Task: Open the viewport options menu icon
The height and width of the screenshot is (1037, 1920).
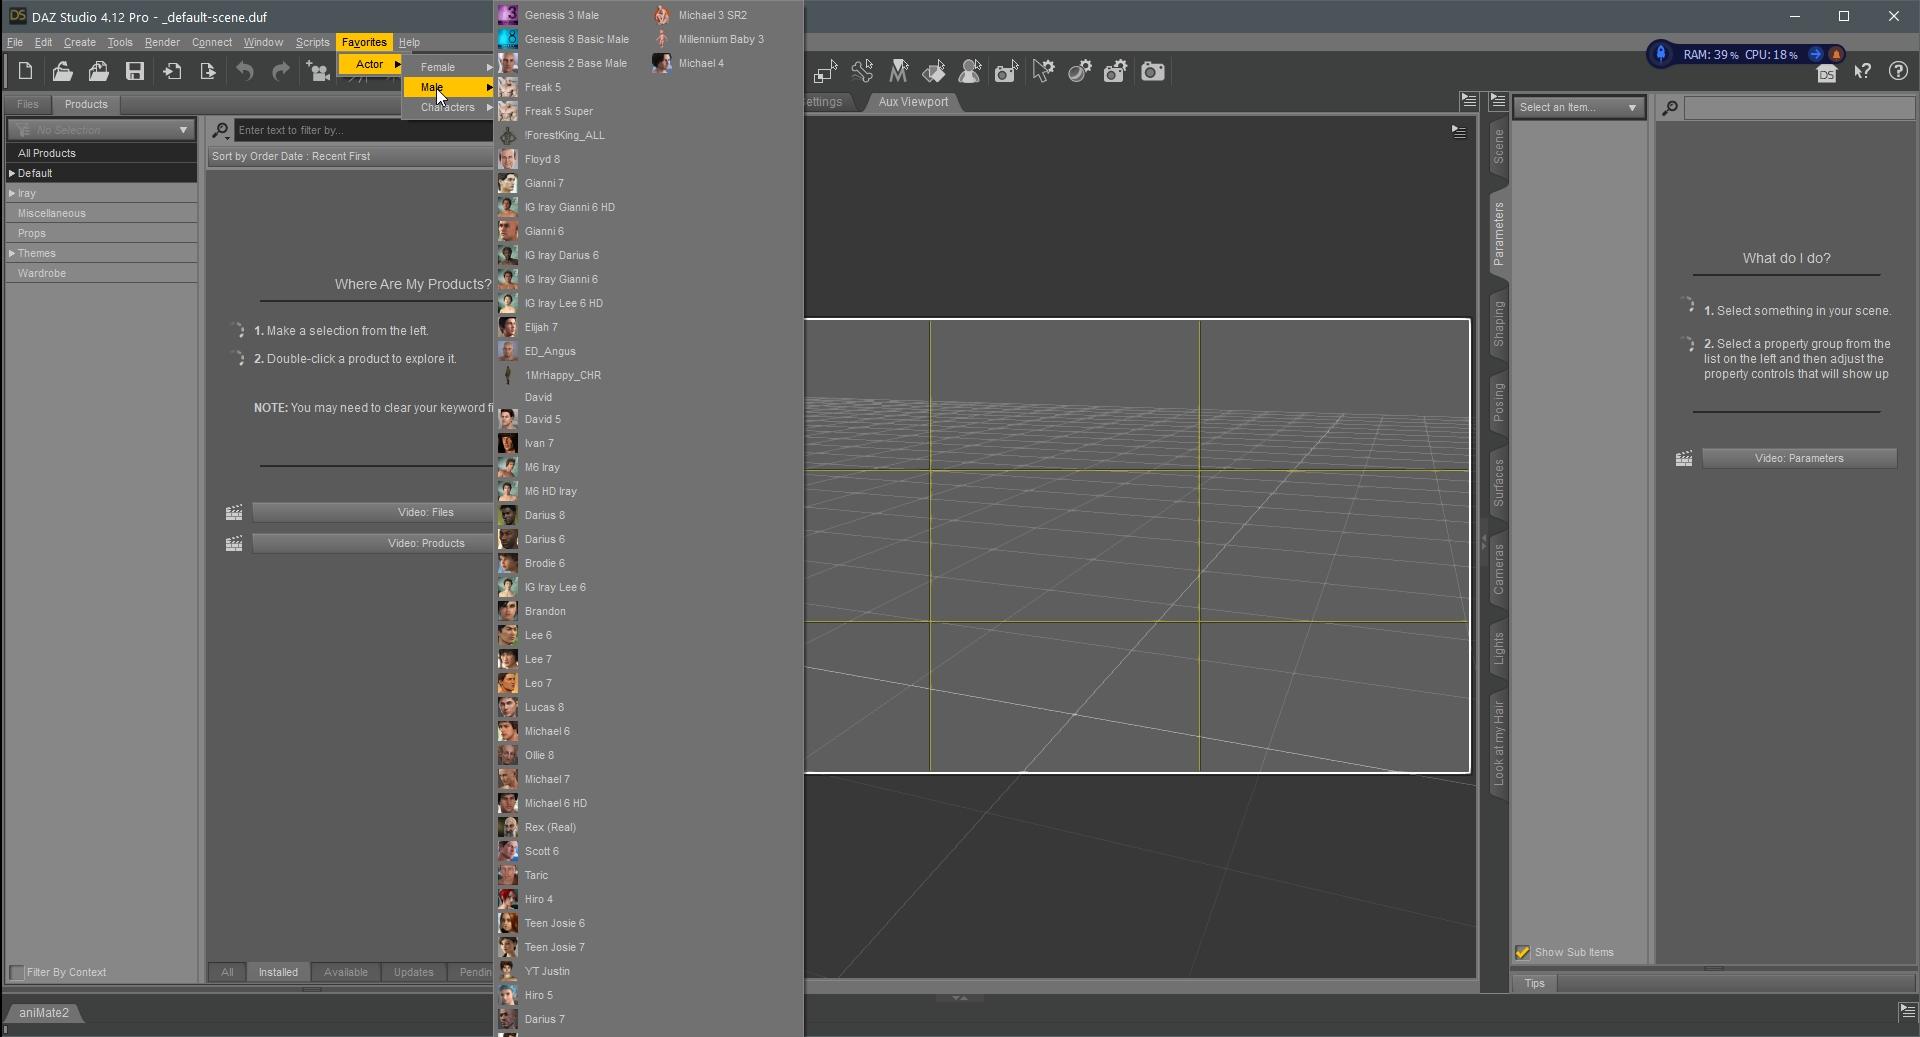Action: coord(1459,131)
